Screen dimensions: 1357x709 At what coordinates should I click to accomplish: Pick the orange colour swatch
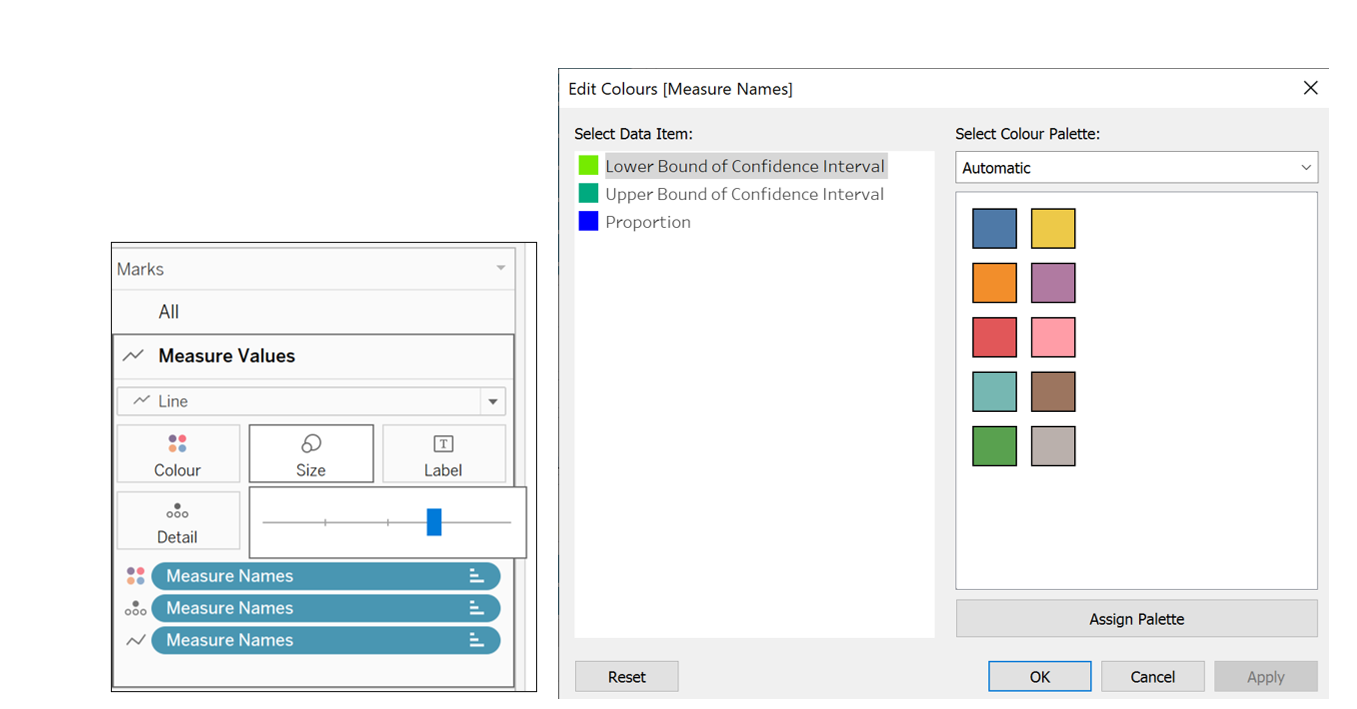point(994,283)
